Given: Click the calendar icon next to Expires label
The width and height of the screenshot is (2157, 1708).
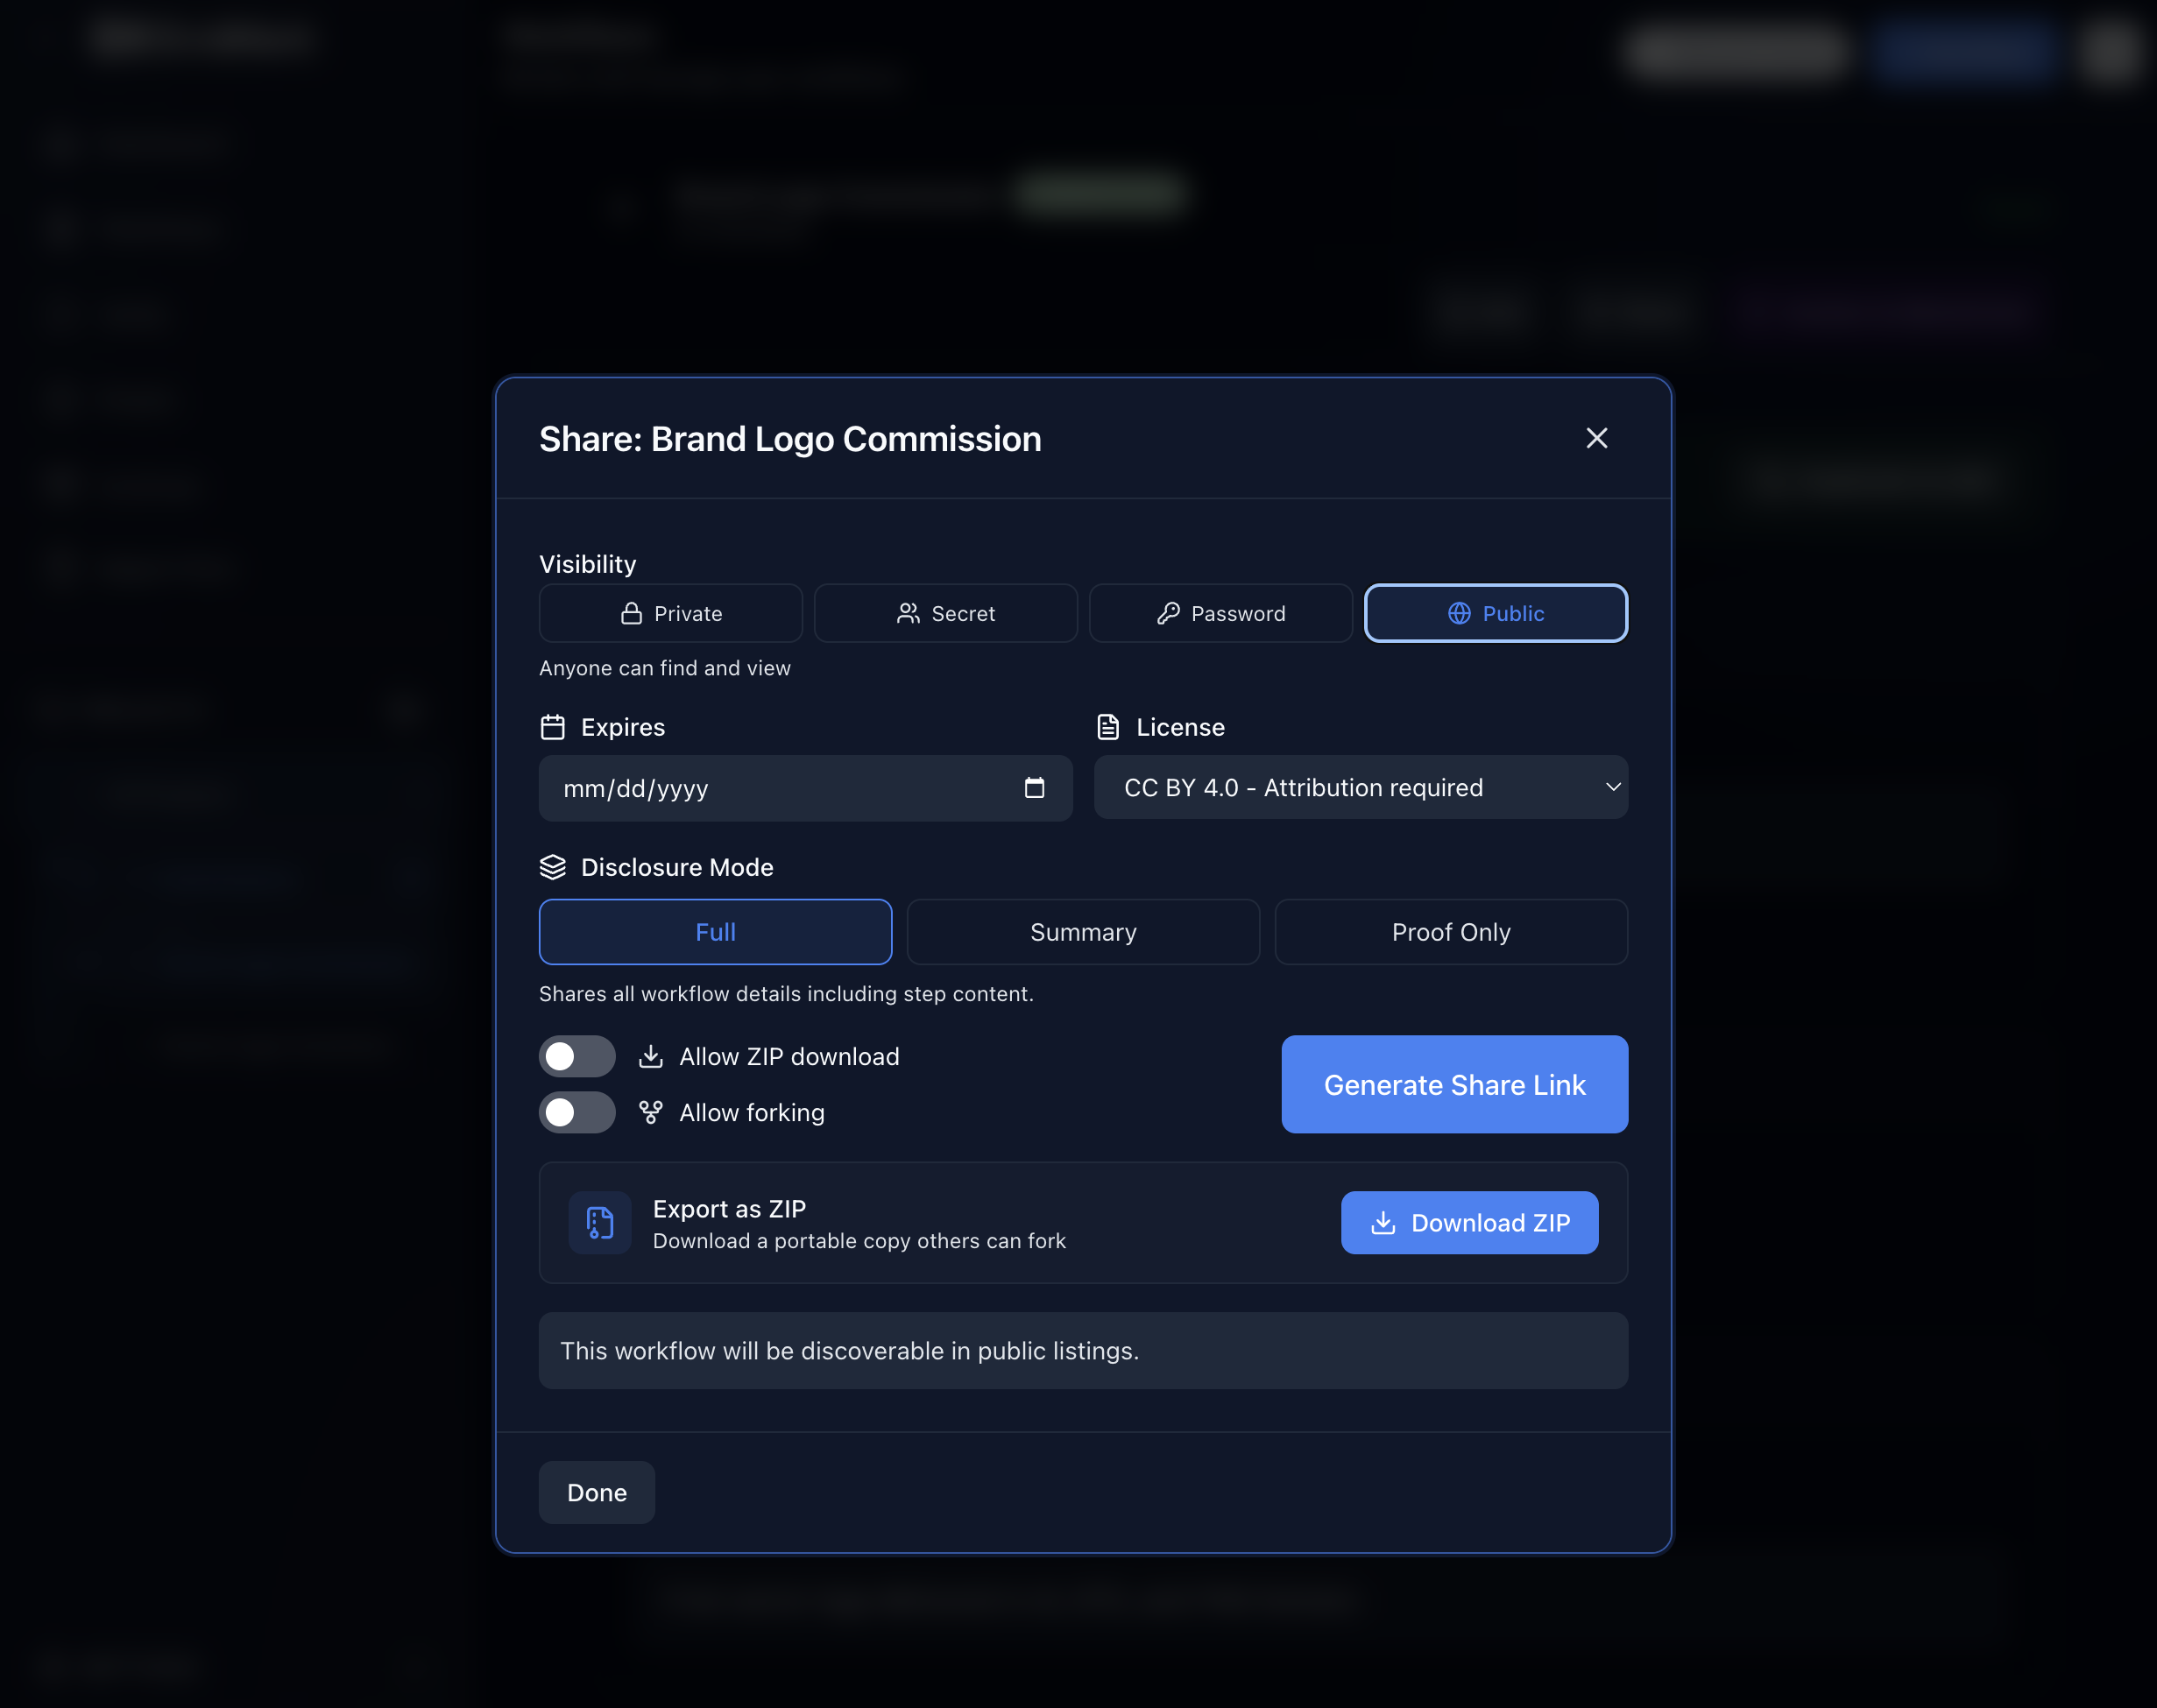Looking at the screenshot, I should (x=553, y=727).
